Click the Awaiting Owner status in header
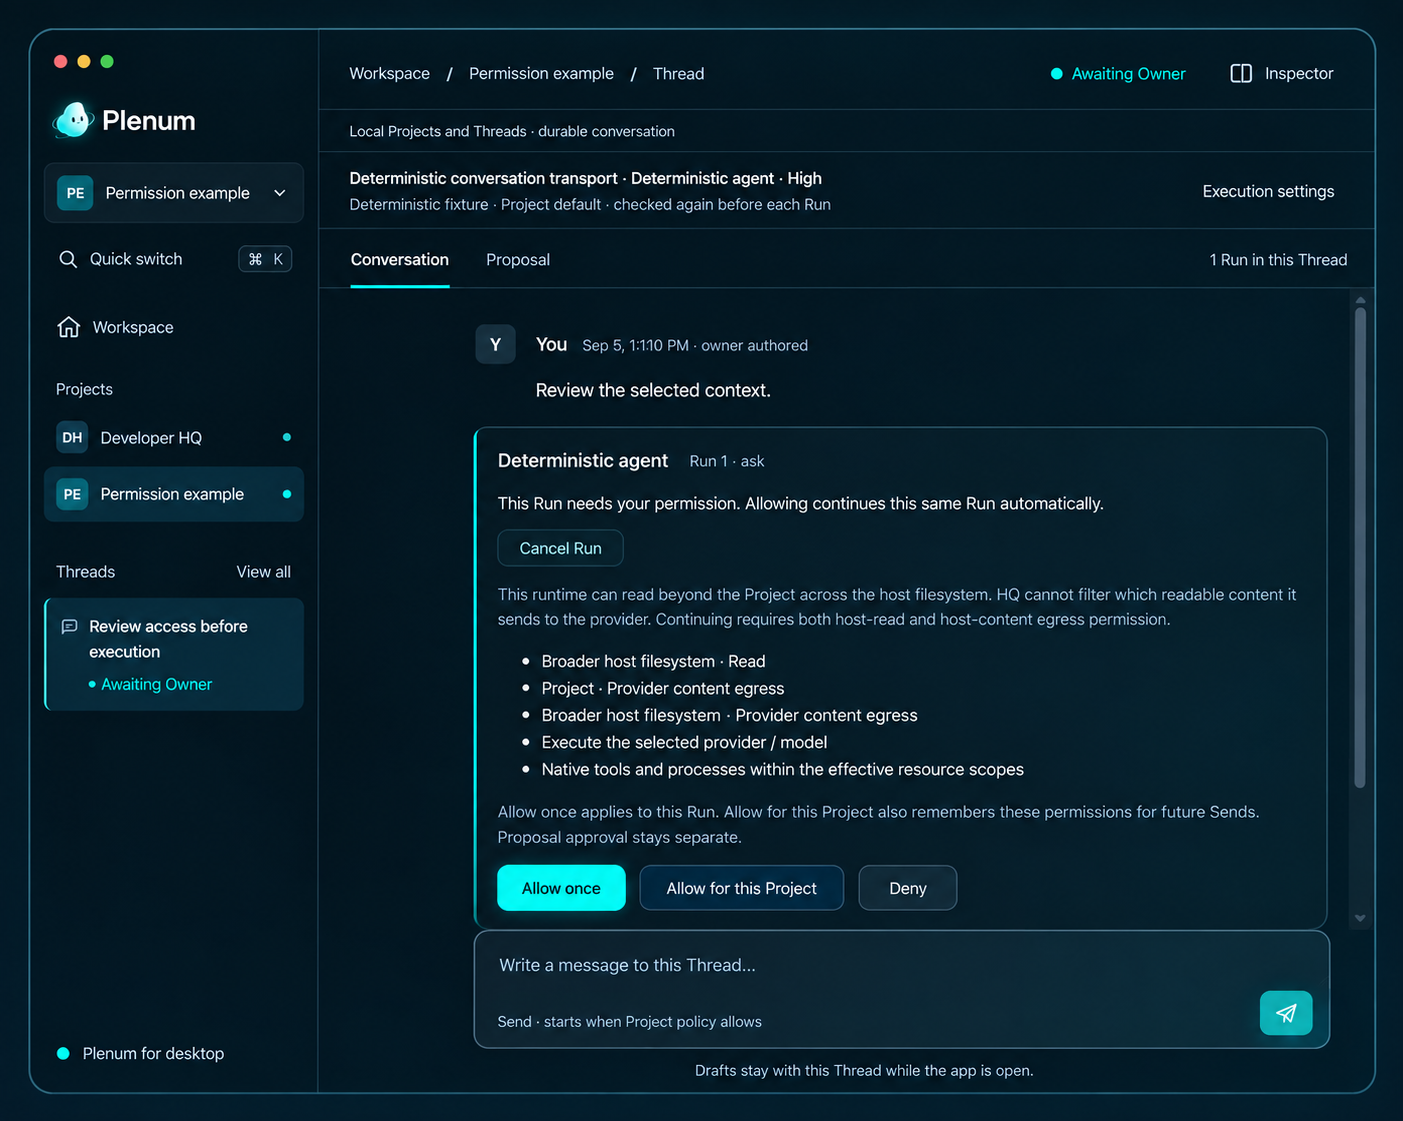Viewport: 1403px width, 1121px height. (1118, 74)
